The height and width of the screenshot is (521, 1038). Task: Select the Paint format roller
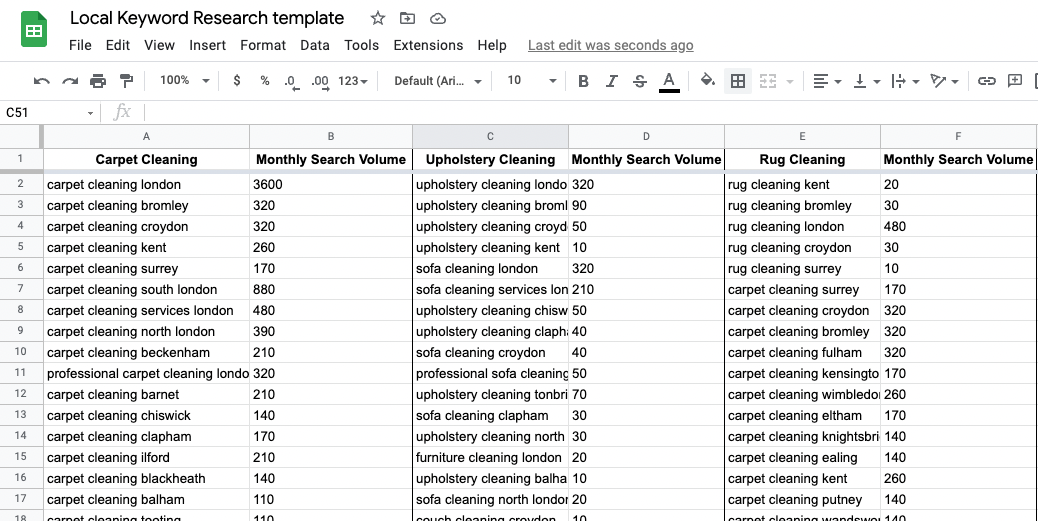click(127, 81)
